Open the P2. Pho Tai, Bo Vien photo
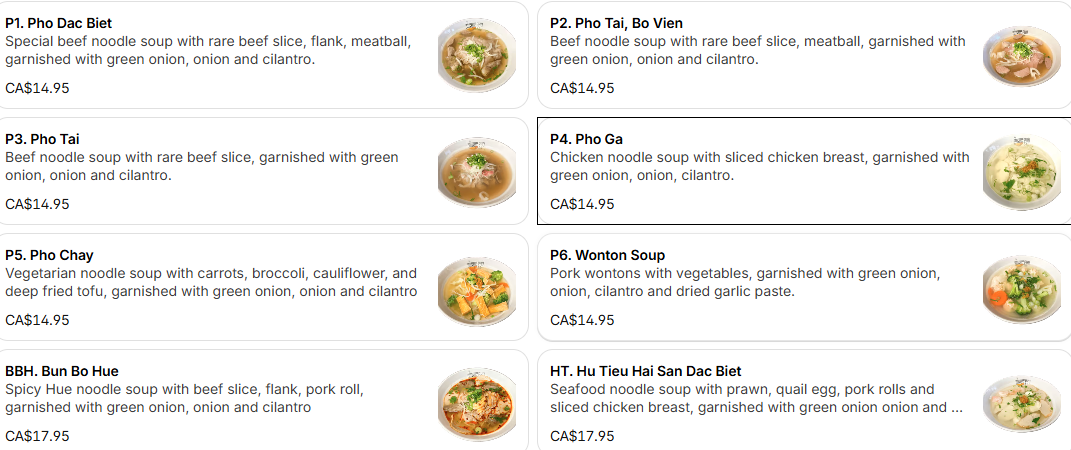The image size is (1071, 450). click(1022, 55)
